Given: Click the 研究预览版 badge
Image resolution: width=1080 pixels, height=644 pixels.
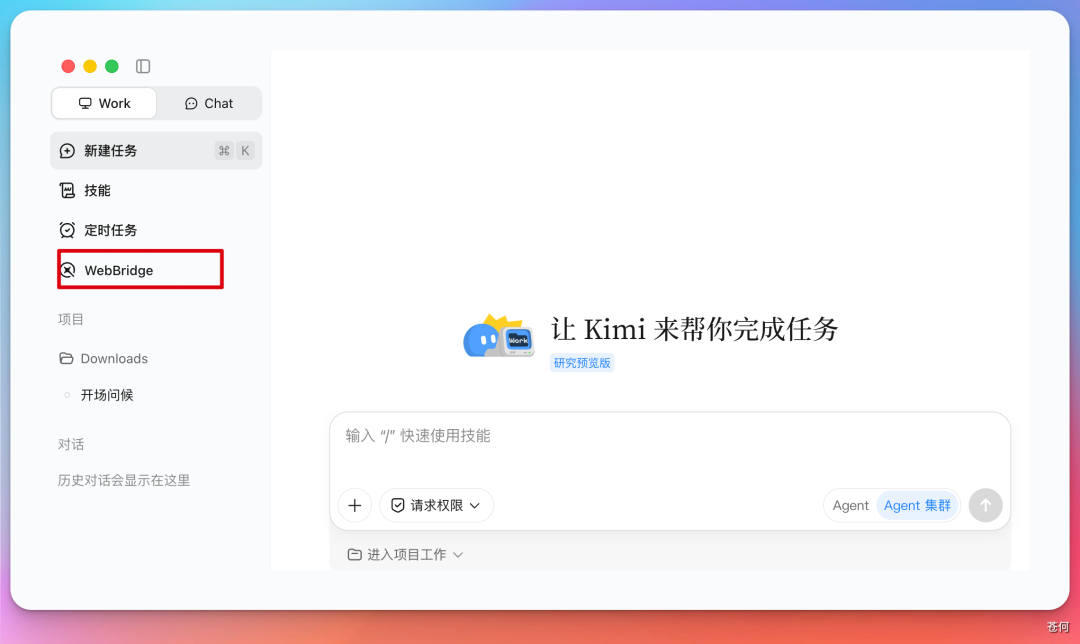Looking at the screenshot, I should point(582,363).
